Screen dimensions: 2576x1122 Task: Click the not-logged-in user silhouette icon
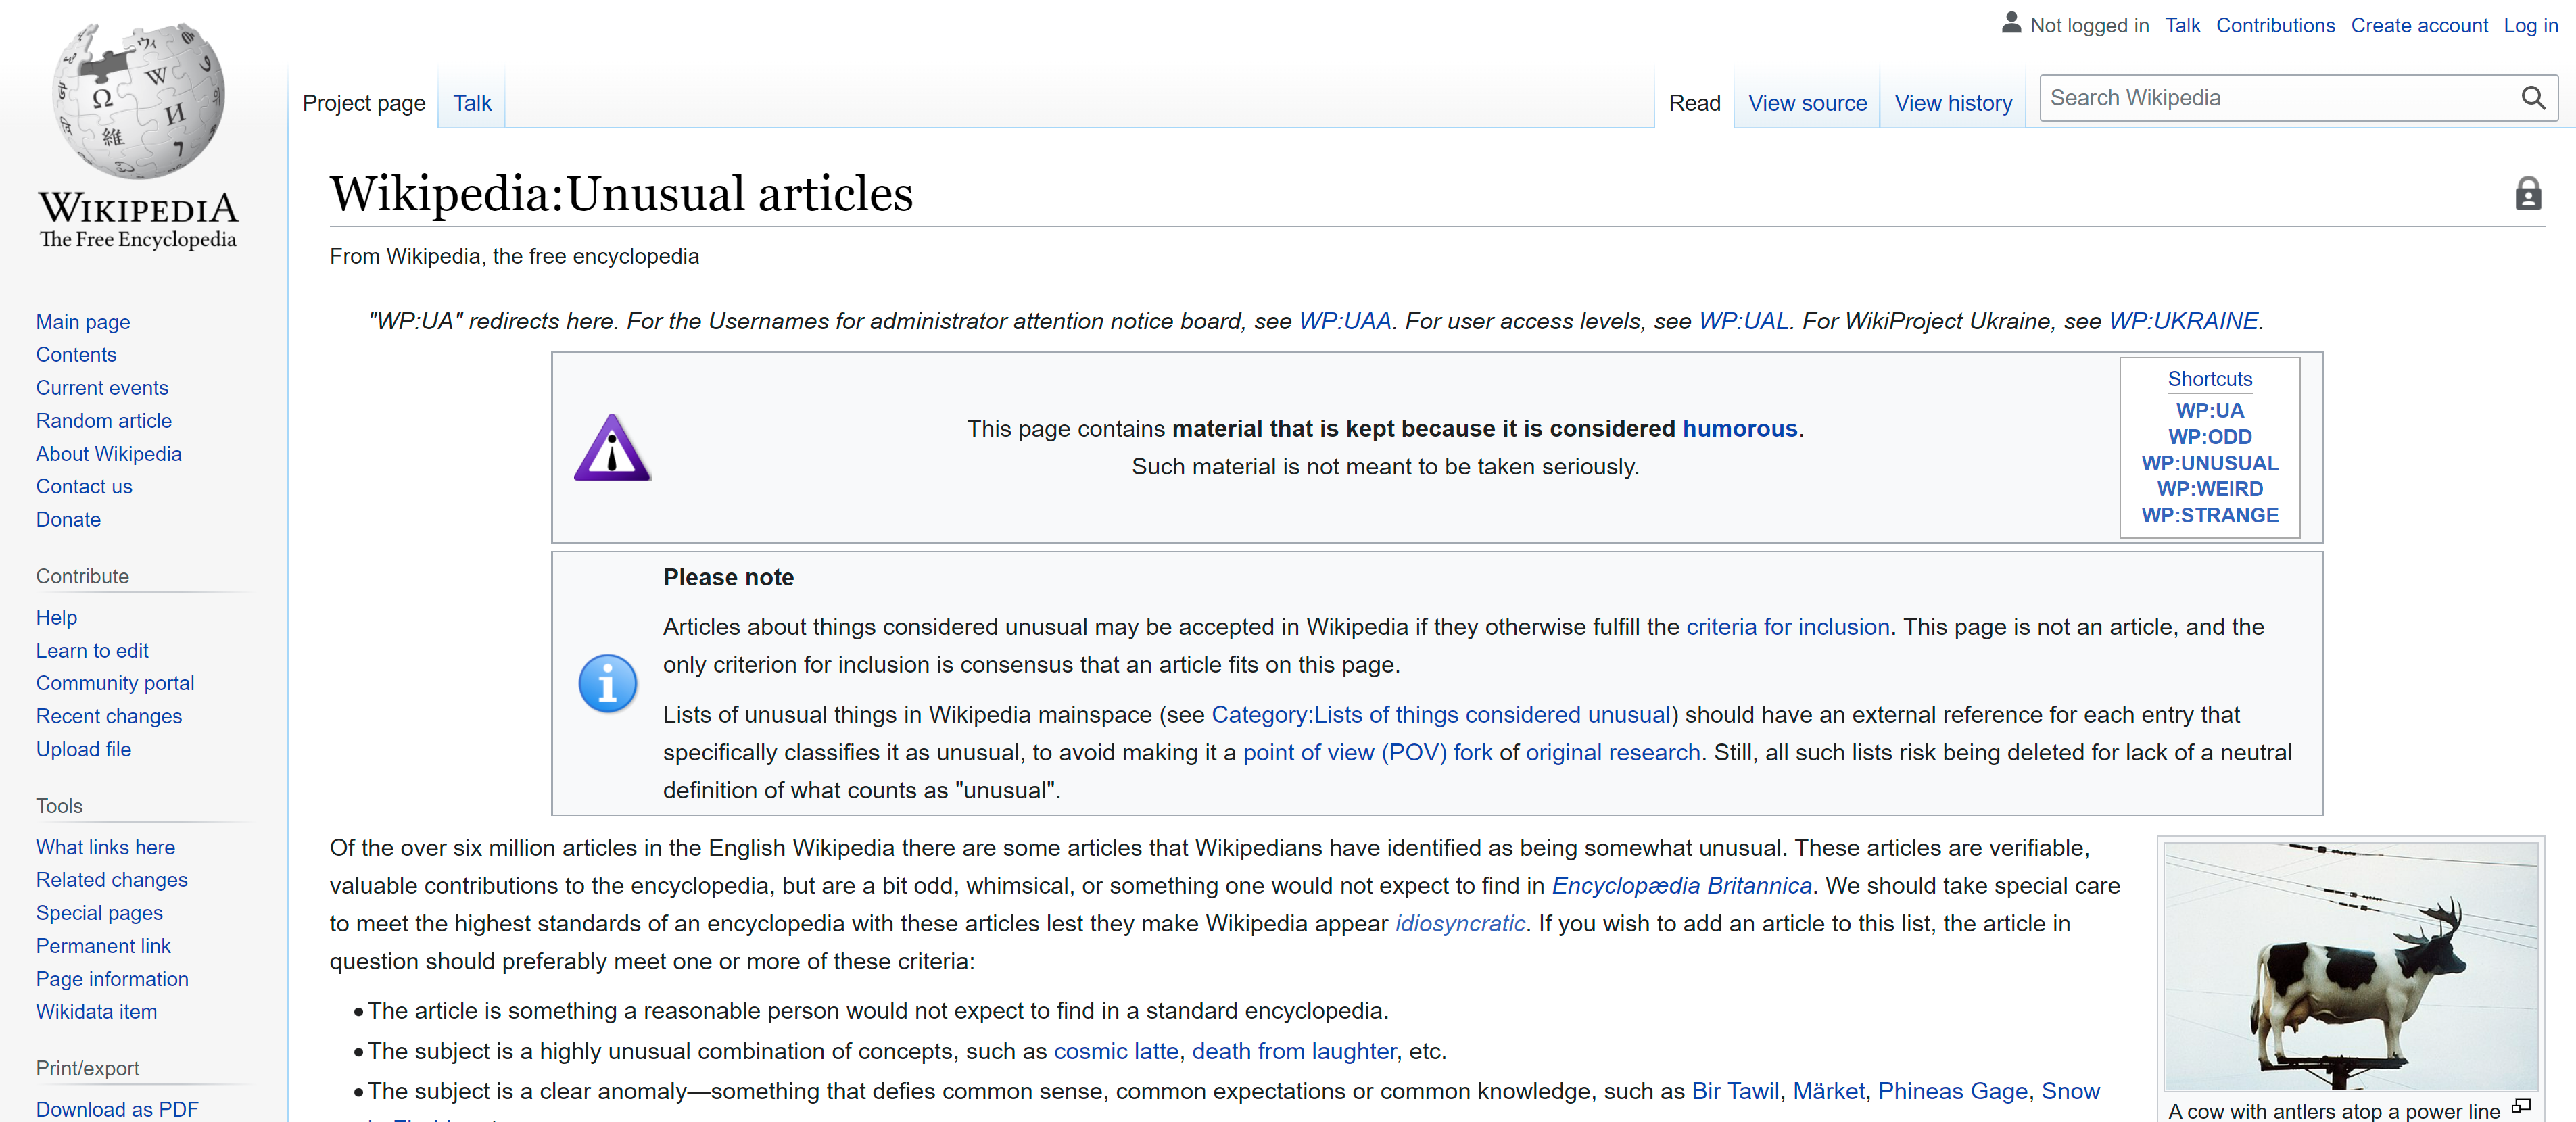coord(2011,23)
